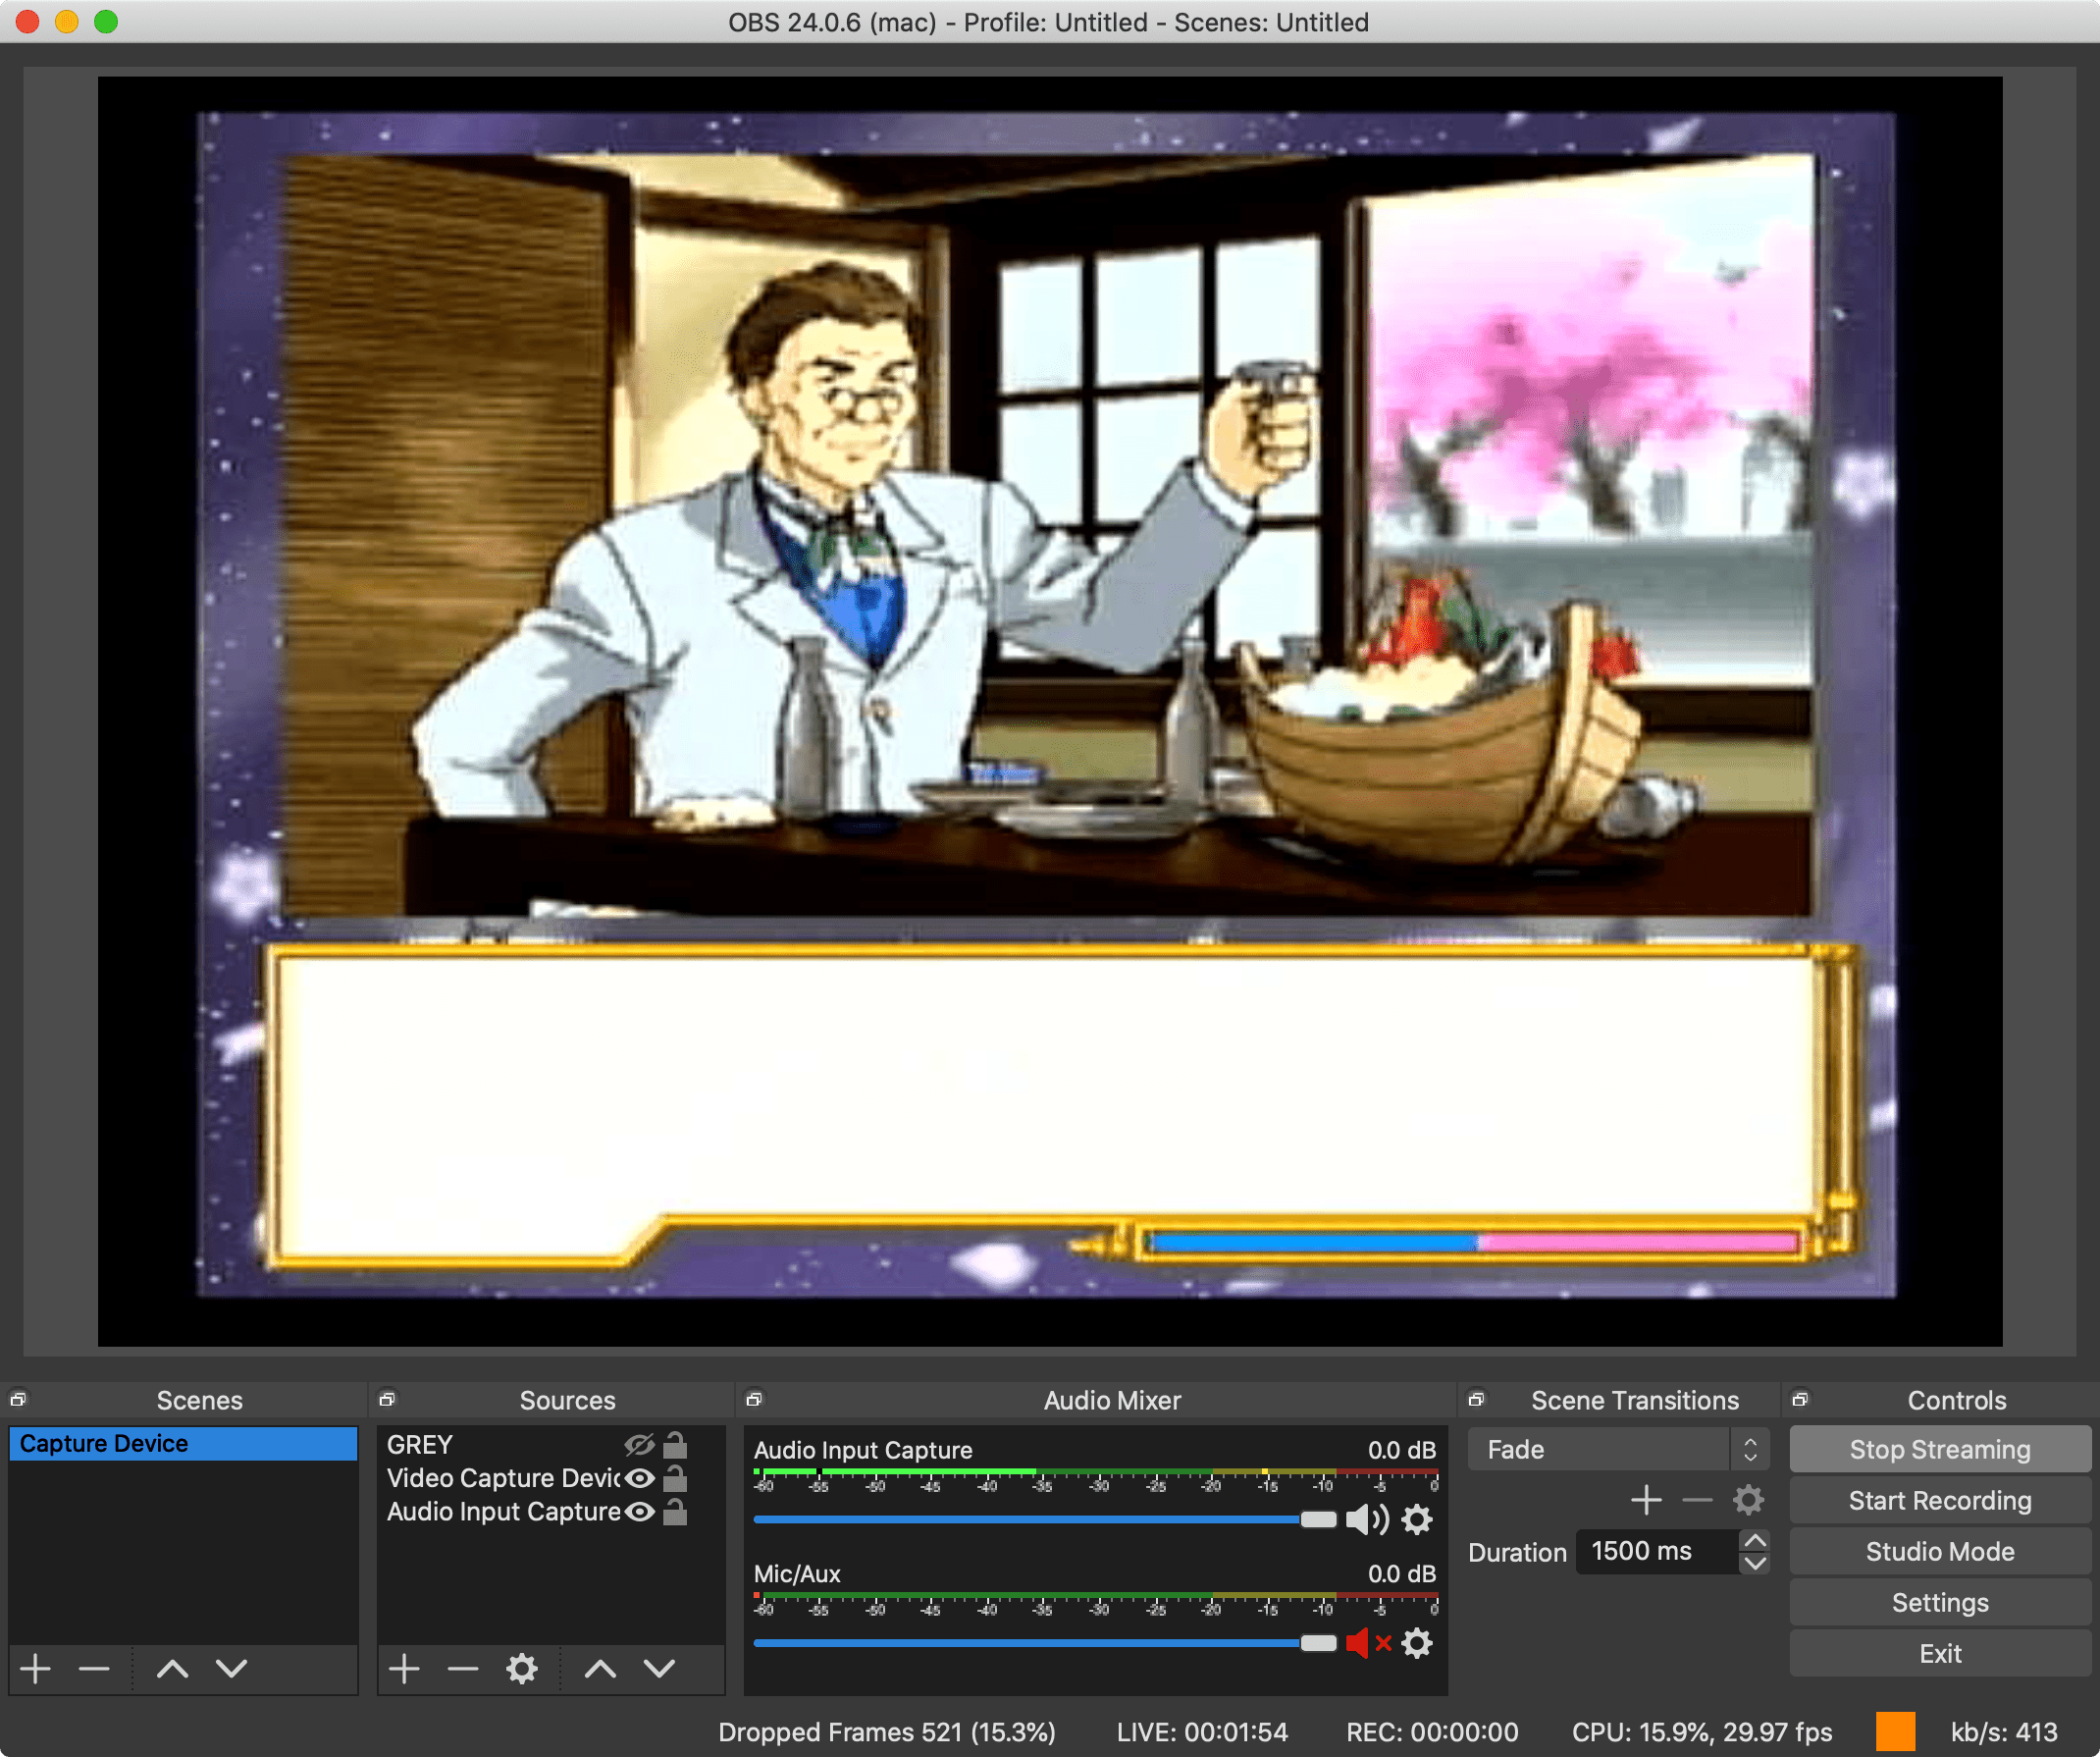Lock the Audio Input Capture source
The image size is (2100, 1757).
[x=676, y=1512]
